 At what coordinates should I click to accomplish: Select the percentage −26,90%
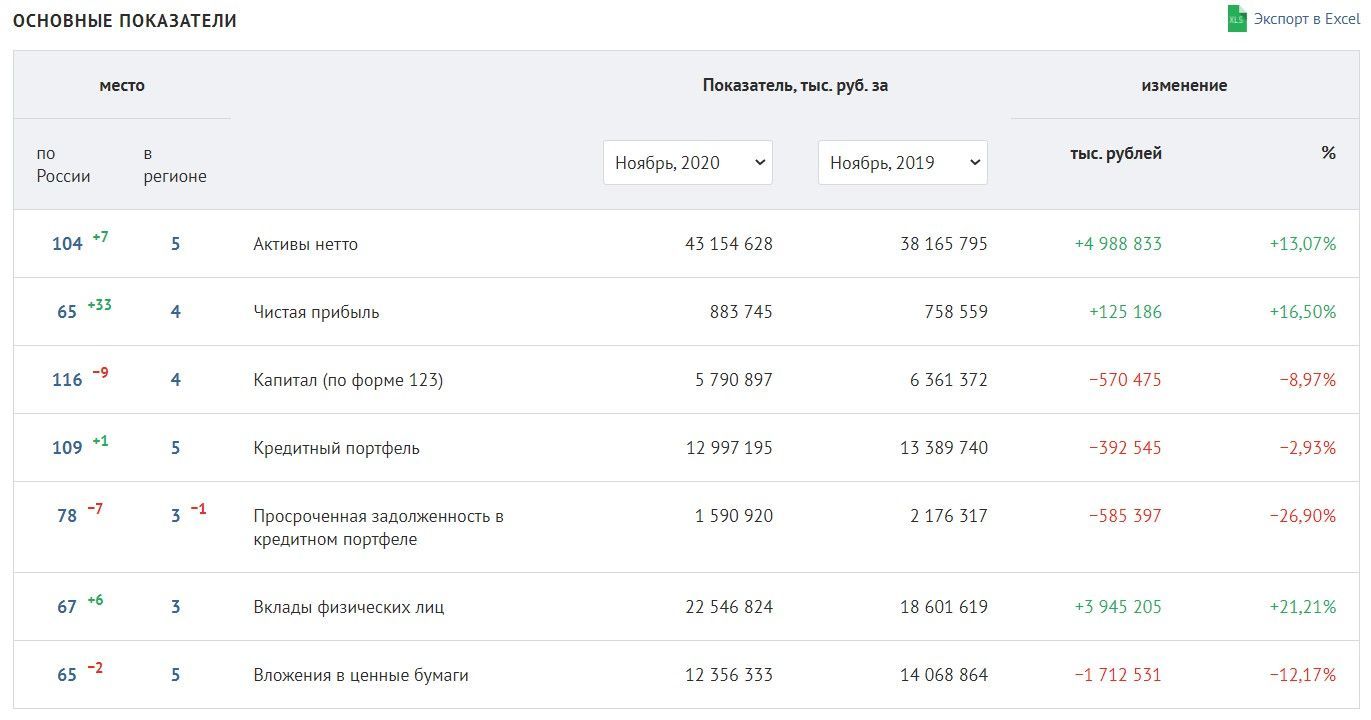tap(1303, 516)
